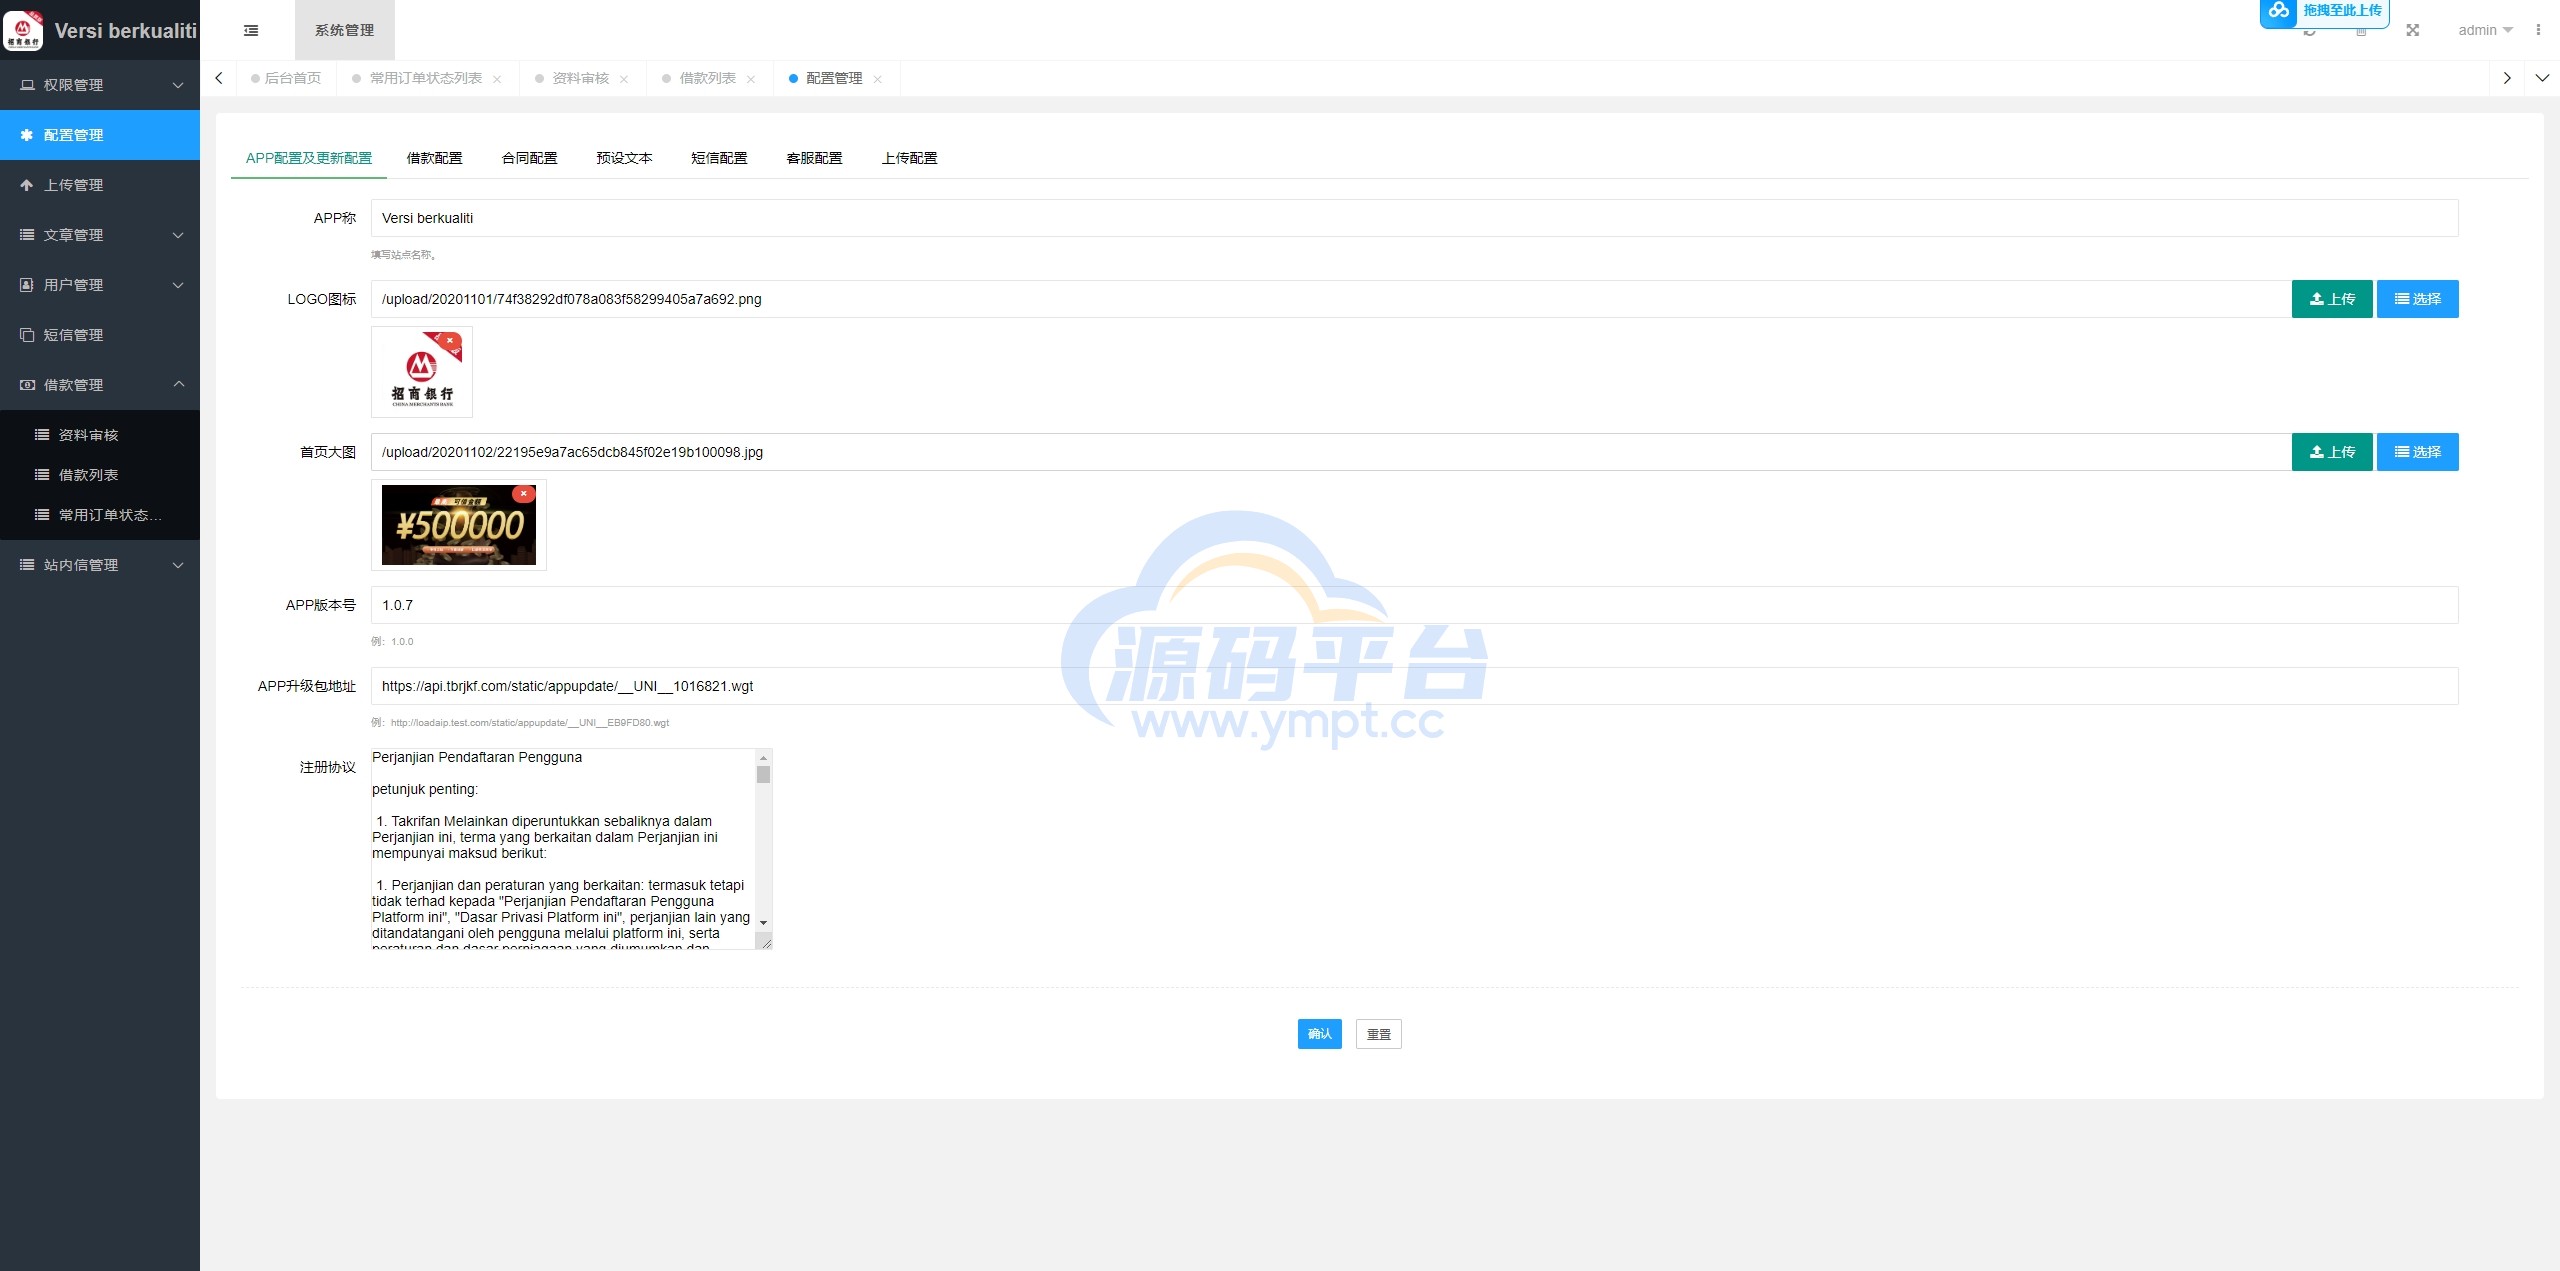Close the 借款列表 tab
The height and width of the screenshot is (1271, 2560).
751,79
